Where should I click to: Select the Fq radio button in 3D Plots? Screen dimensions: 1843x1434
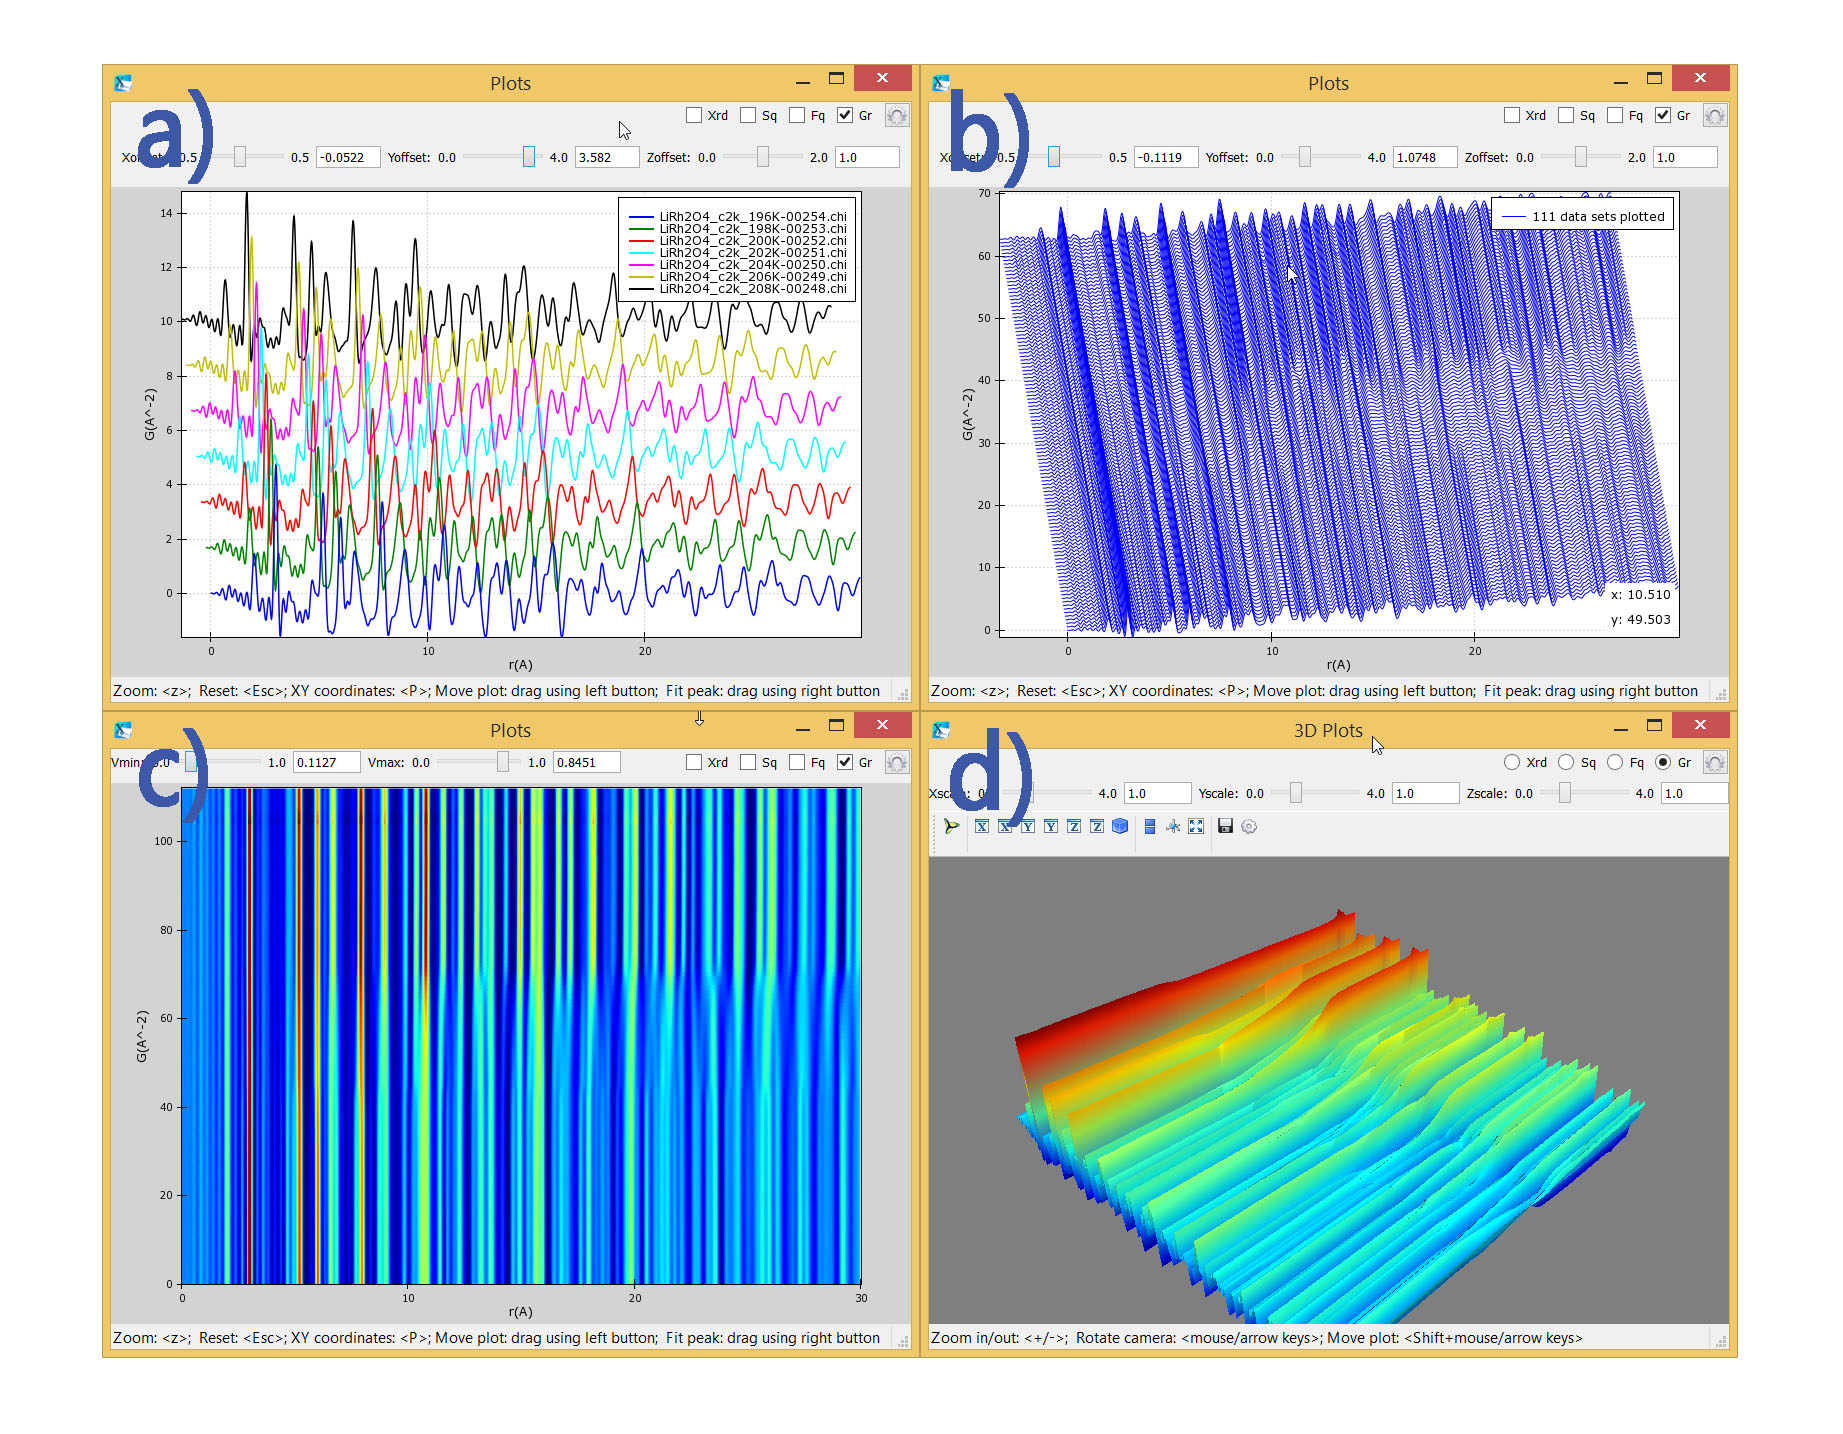click(1615, 762)
